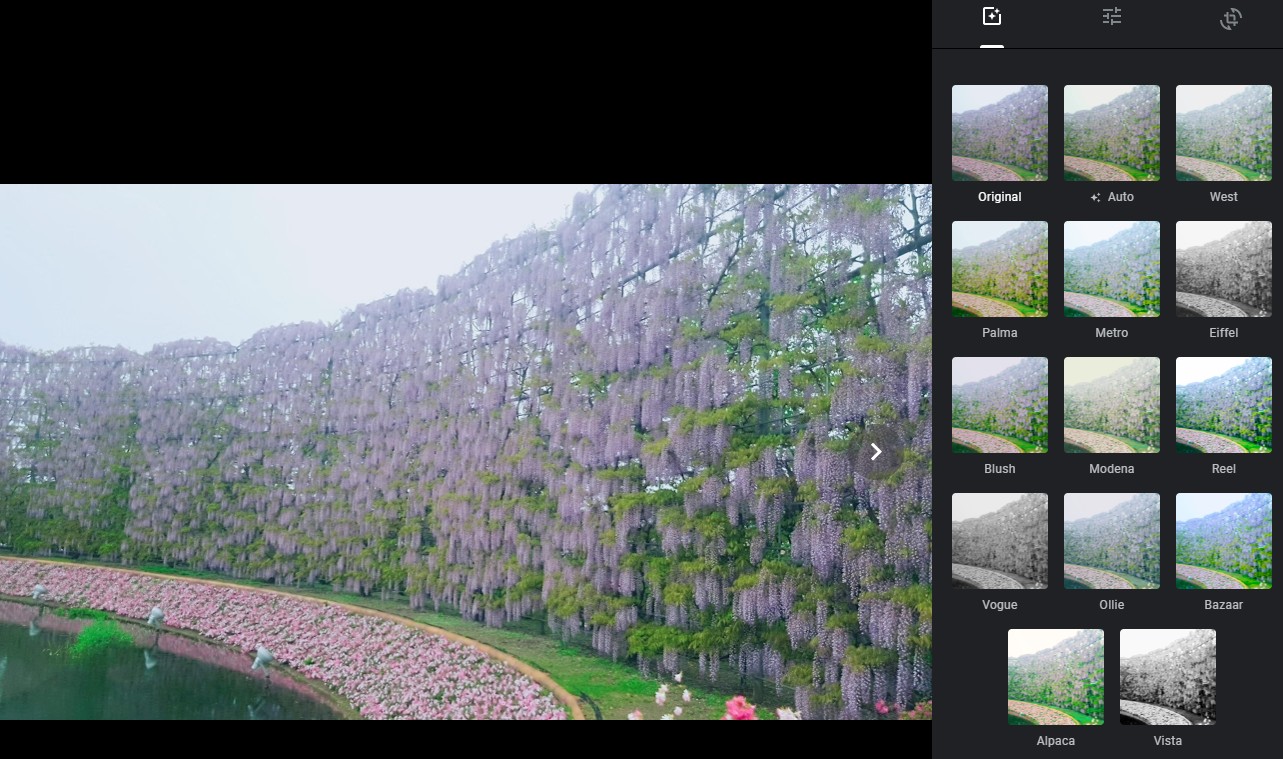The image size is (1283, 759).
Task: Apply the Auto enhancement filter
Action: click(1111, 133)
